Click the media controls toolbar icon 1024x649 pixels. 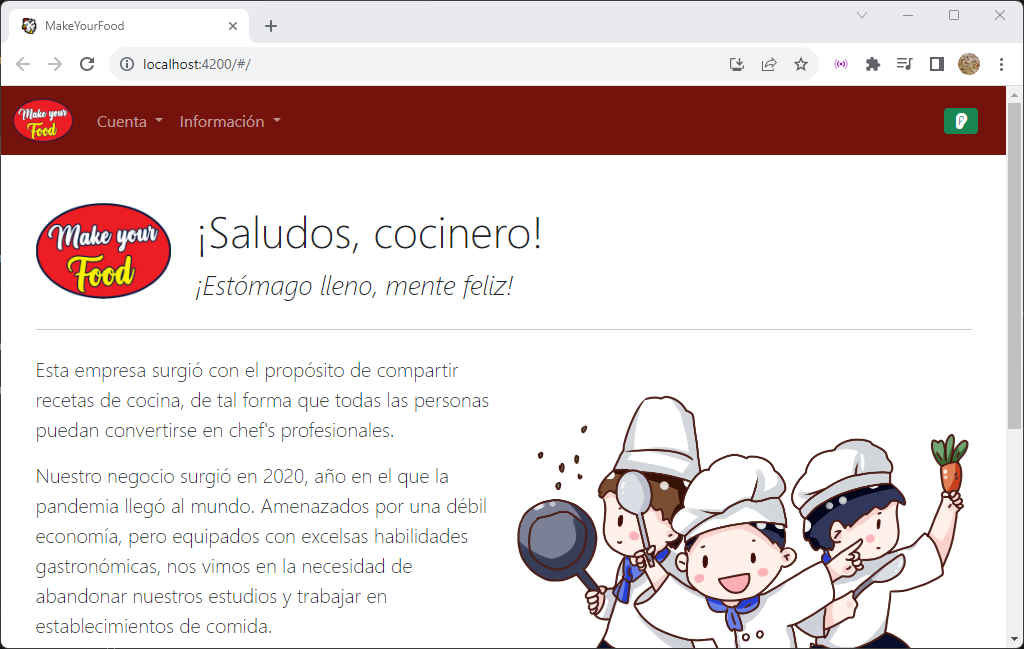click(x=904, y=63)
